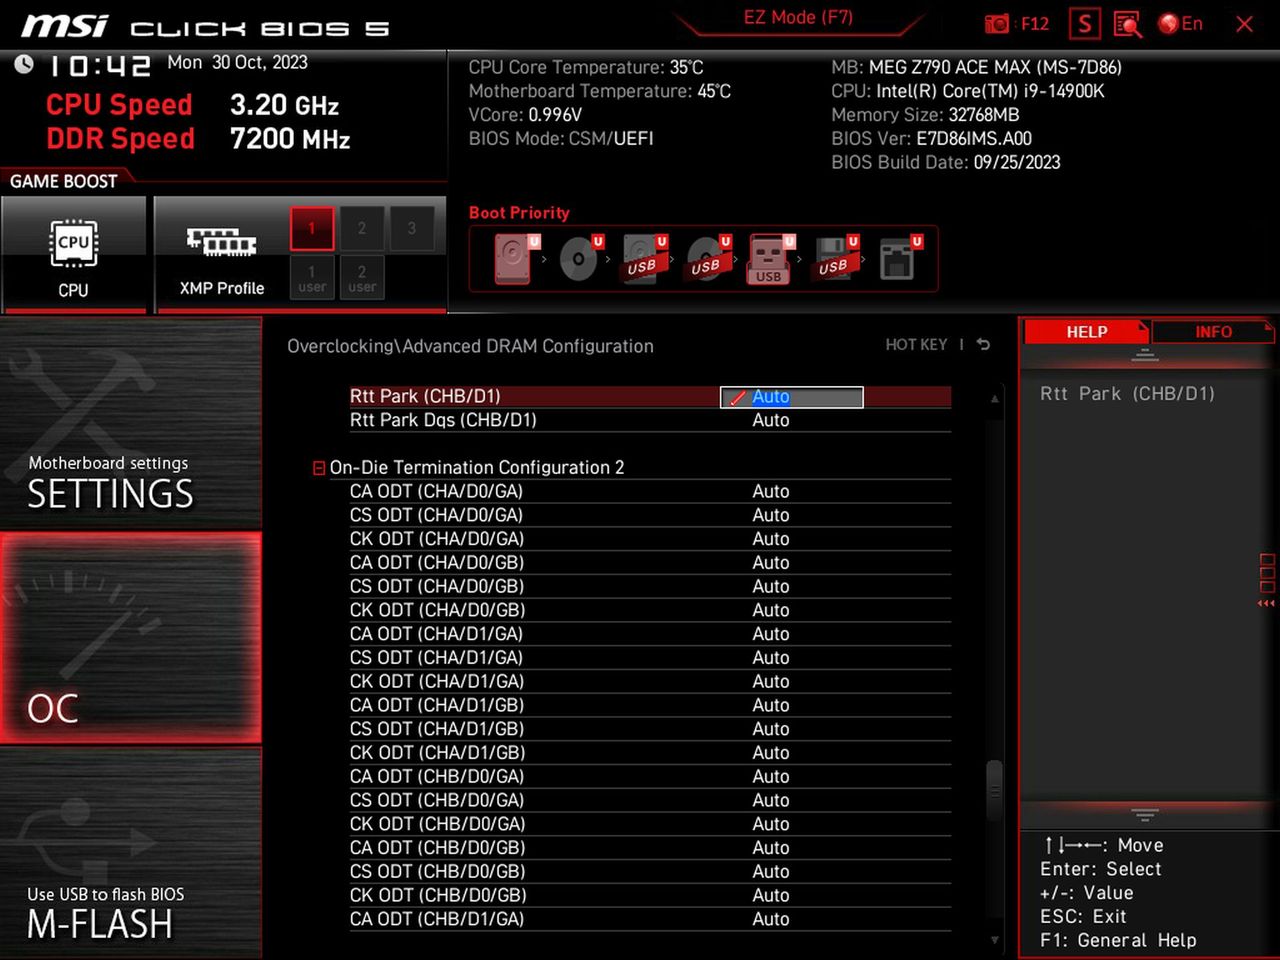Viewport: 1280px width, 960px height.
Task: Select the network boot device icon
Action: (x=898, y=258)
